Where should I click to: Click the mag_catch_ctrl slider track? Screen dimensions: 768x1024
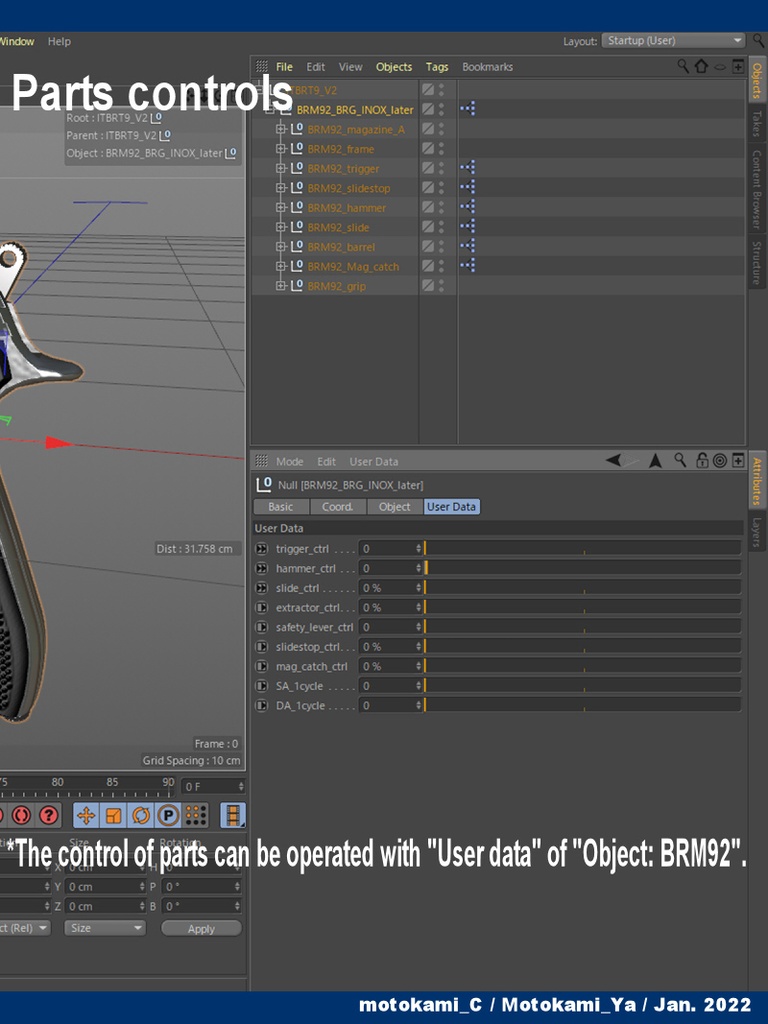pos(583,666)
